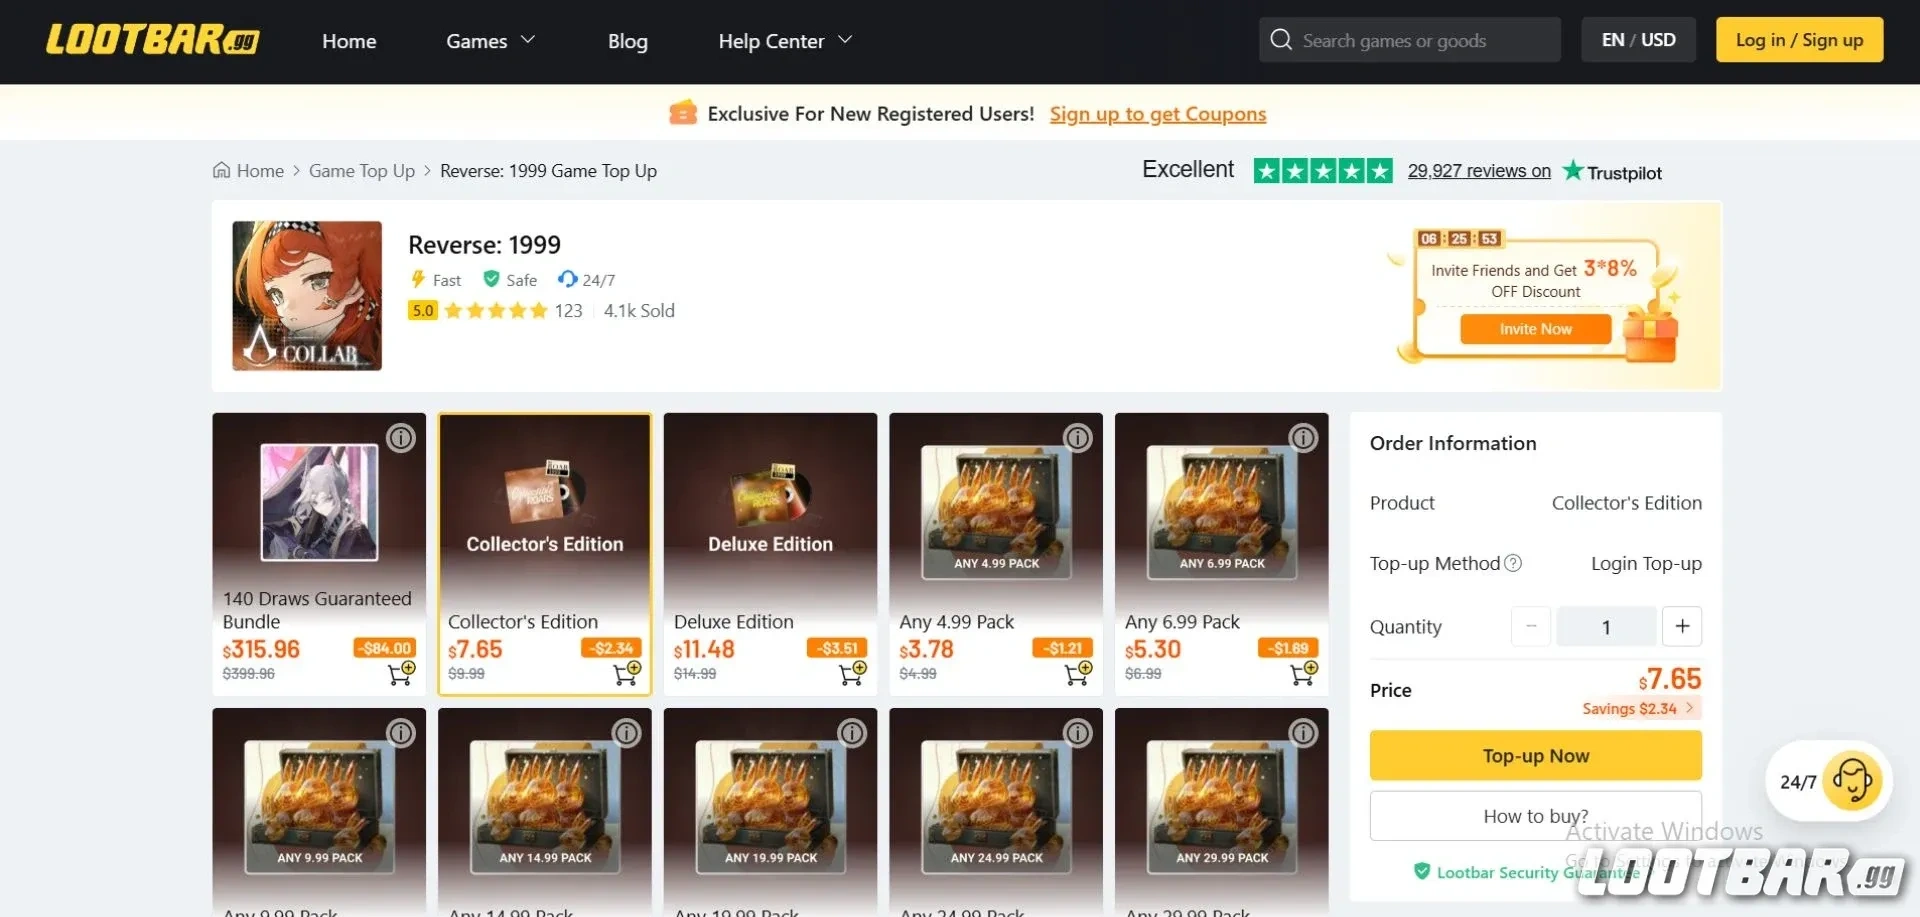Expand the Games dropdown menu
This screenshot has height=917, width=1920.
490,41
